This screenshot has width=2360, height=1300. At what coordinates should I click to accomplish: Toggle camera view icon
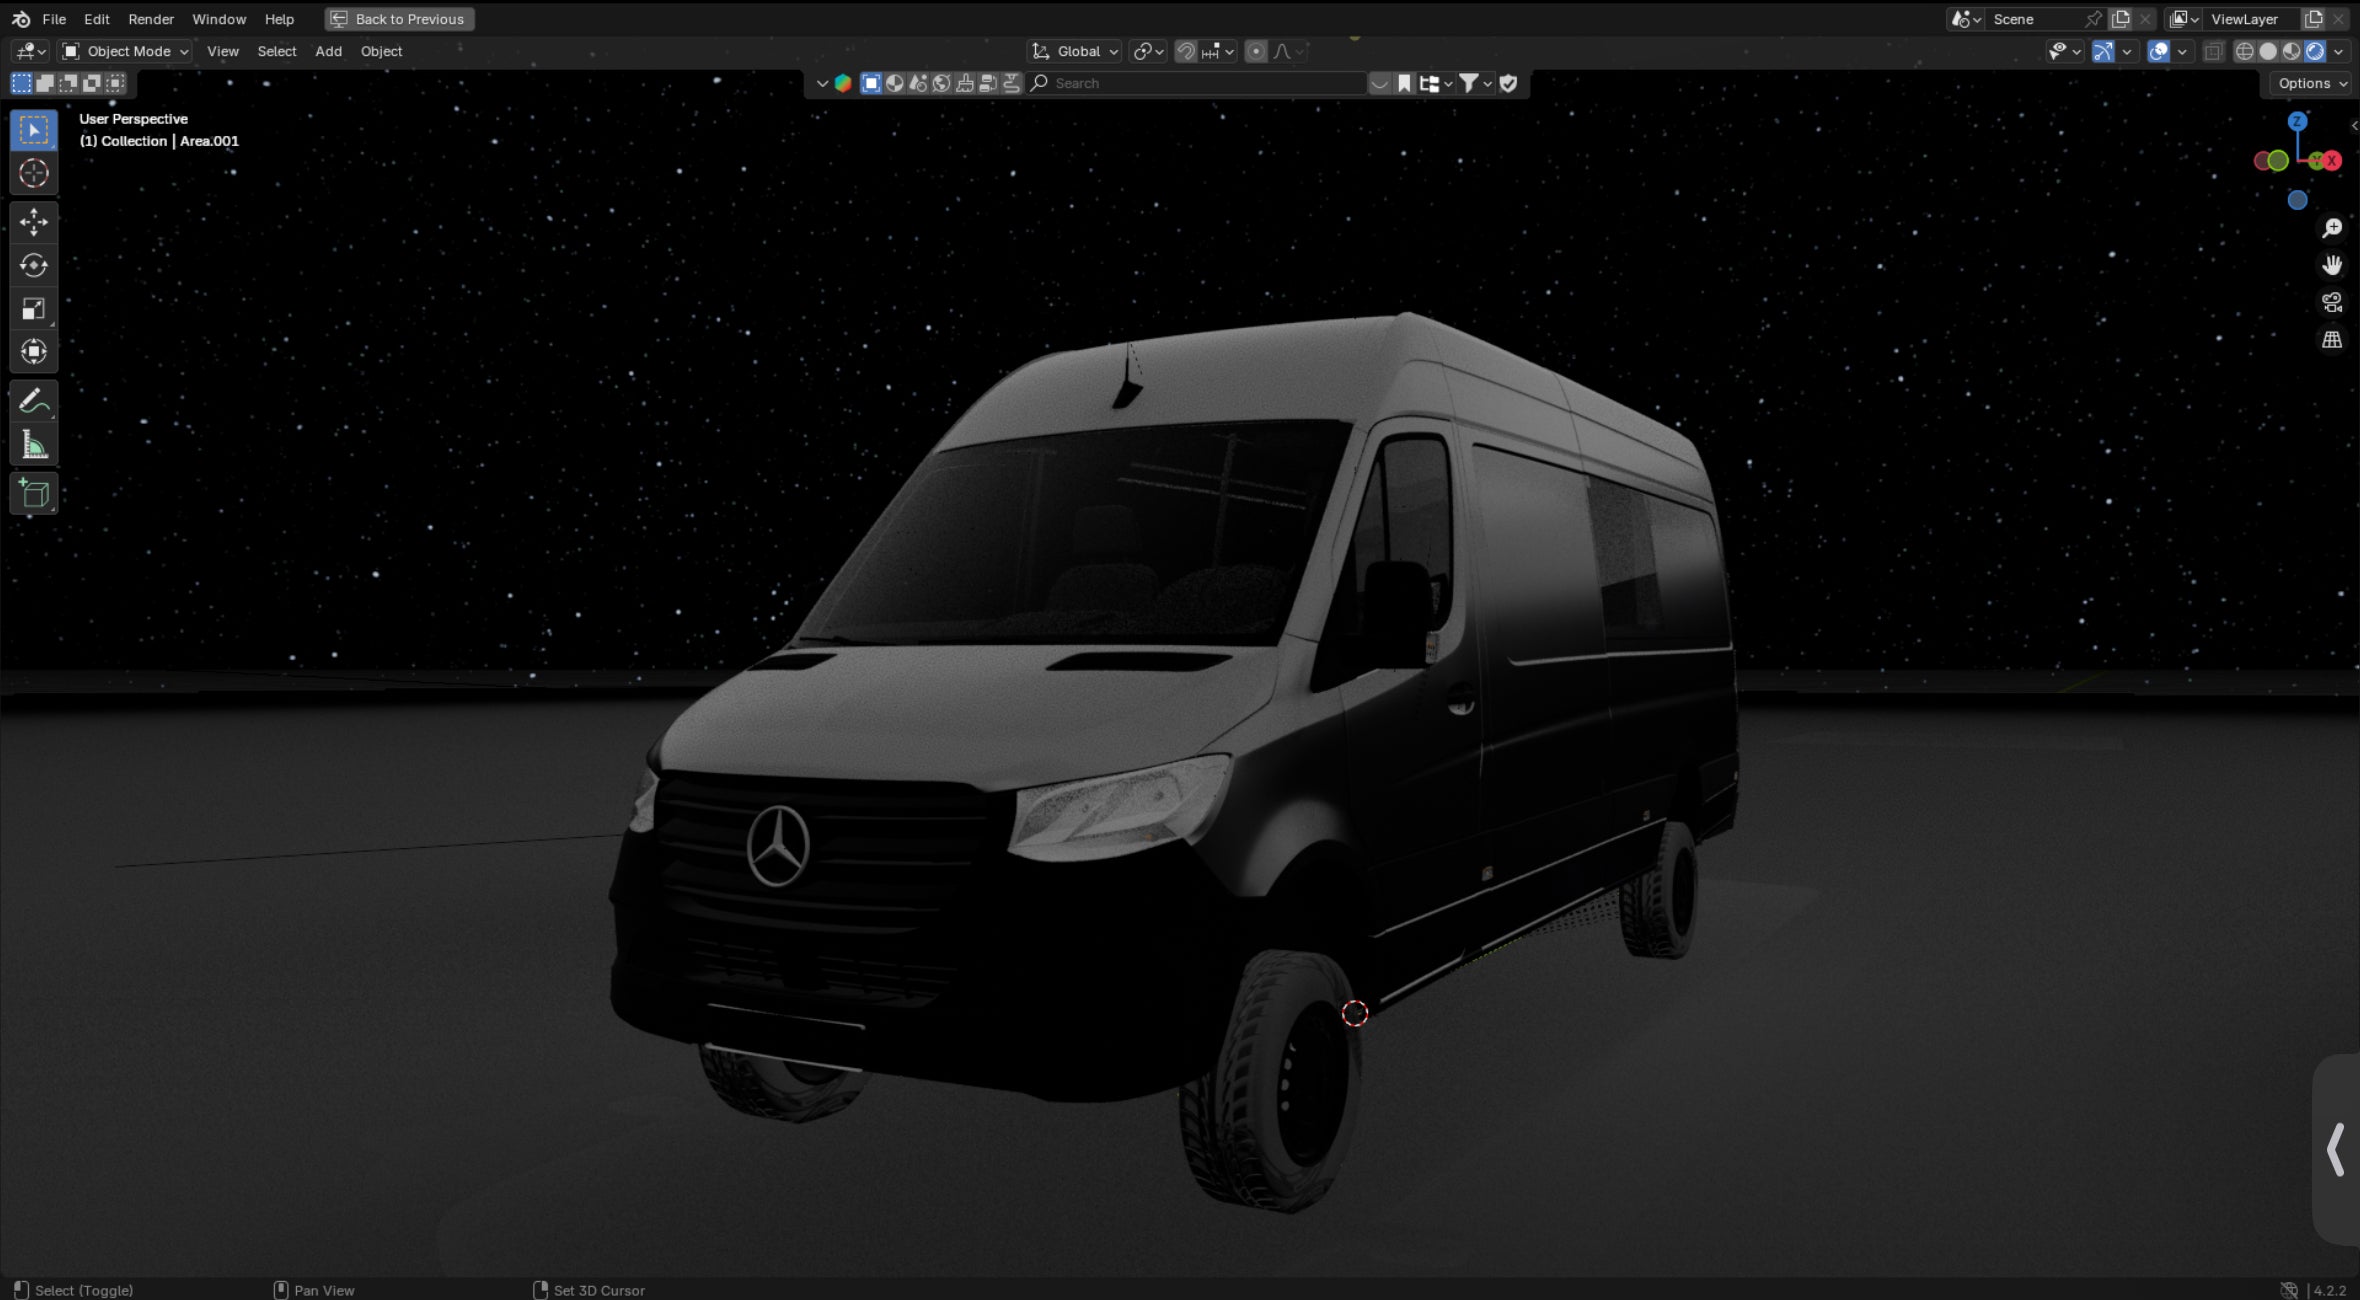click(2332, 302)
